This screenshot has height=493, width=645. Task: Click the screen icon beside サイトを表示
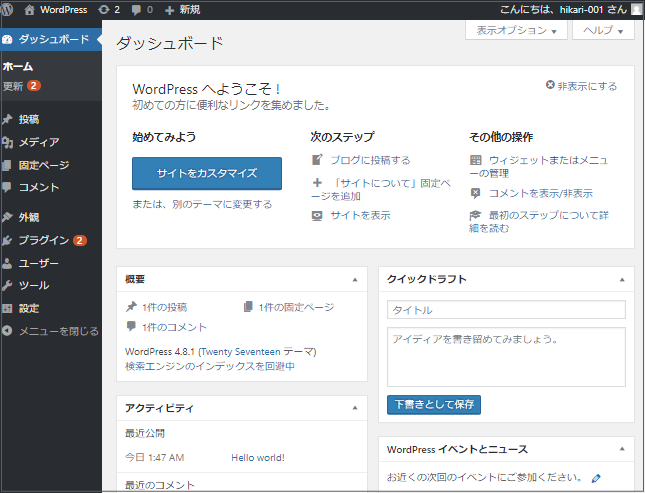coord(317,216)
